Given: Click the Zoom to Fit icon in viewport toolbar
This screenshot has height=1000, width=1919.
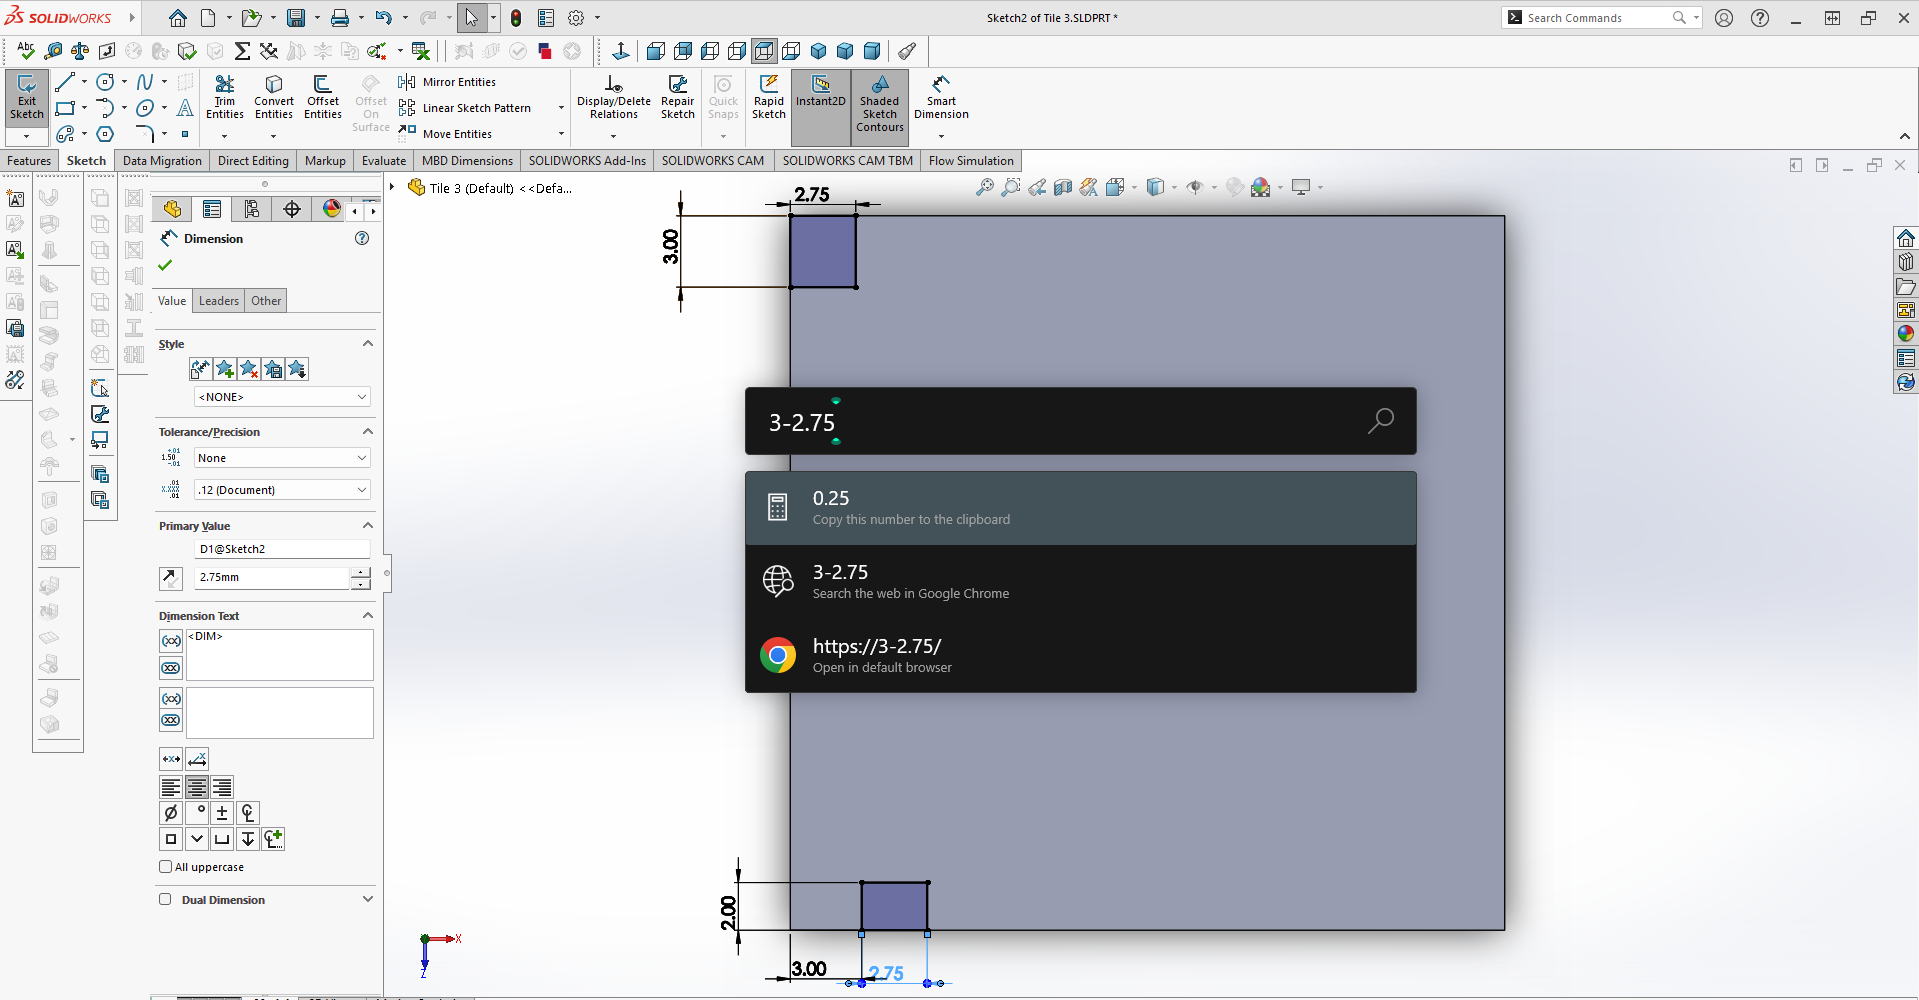Looking at the screenshot, I should (x=985, y=187).
